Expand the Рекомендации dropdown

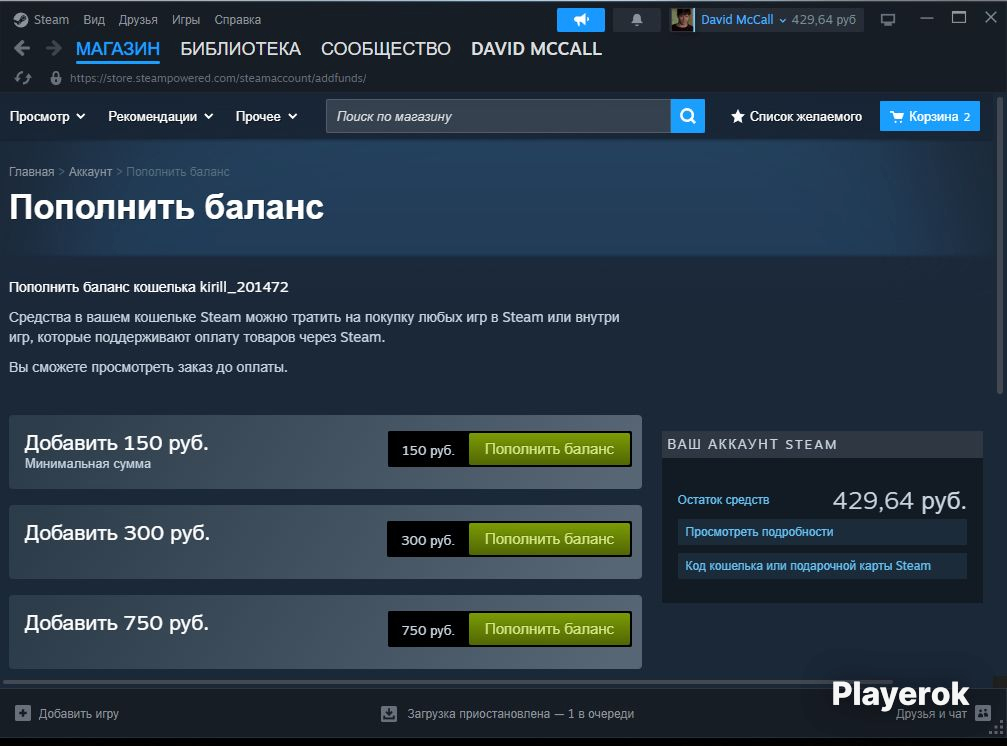(161, 116)
